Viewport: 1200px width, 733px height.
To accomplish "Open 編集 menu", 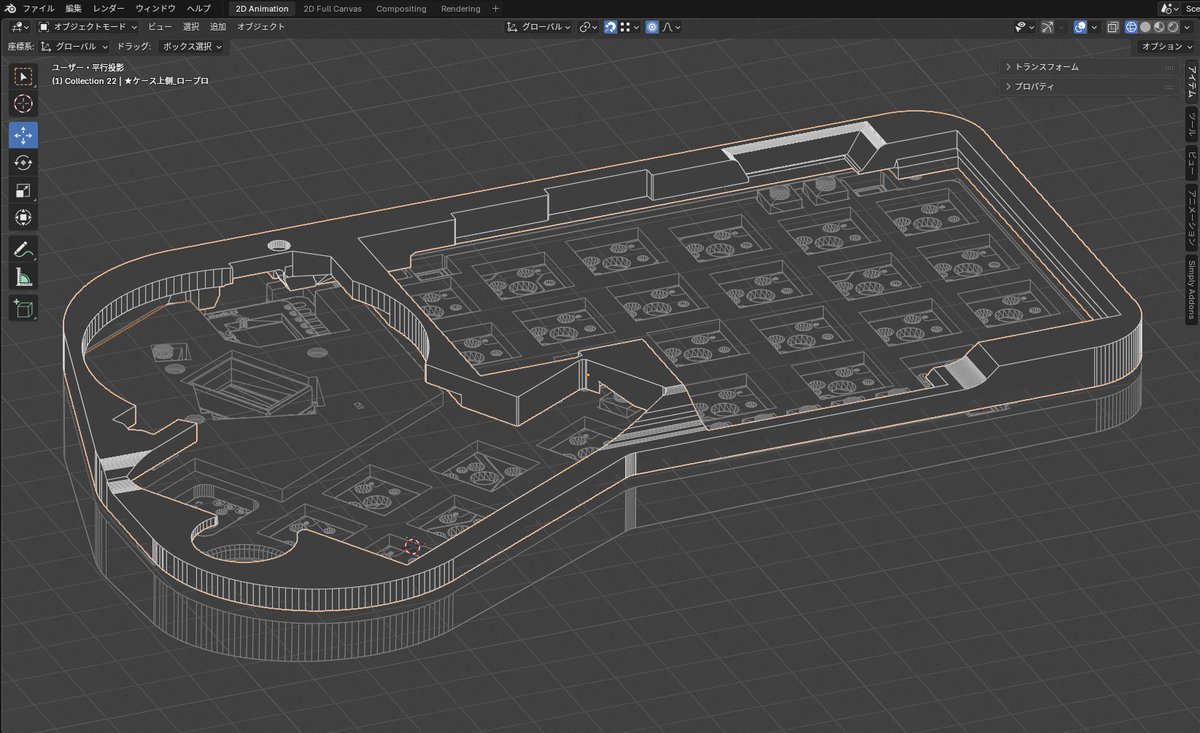I will 74,8.
